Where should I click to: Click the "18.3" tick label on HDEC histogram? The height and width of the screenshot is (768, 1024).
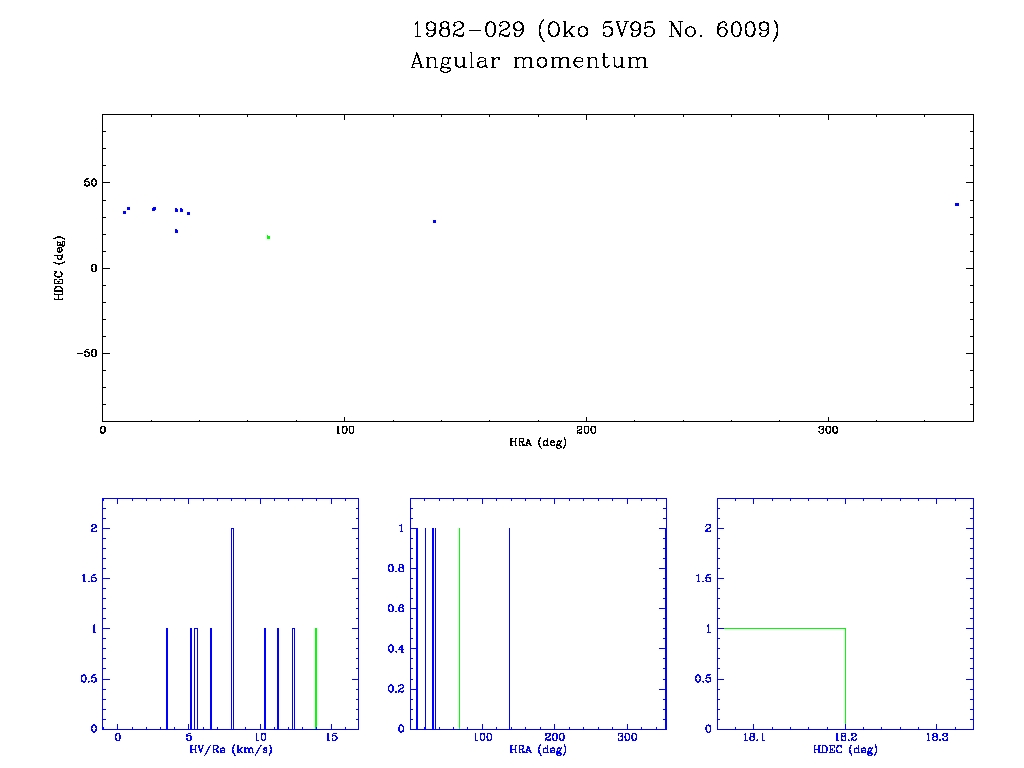pyautogui.click(x=936, y=737)
